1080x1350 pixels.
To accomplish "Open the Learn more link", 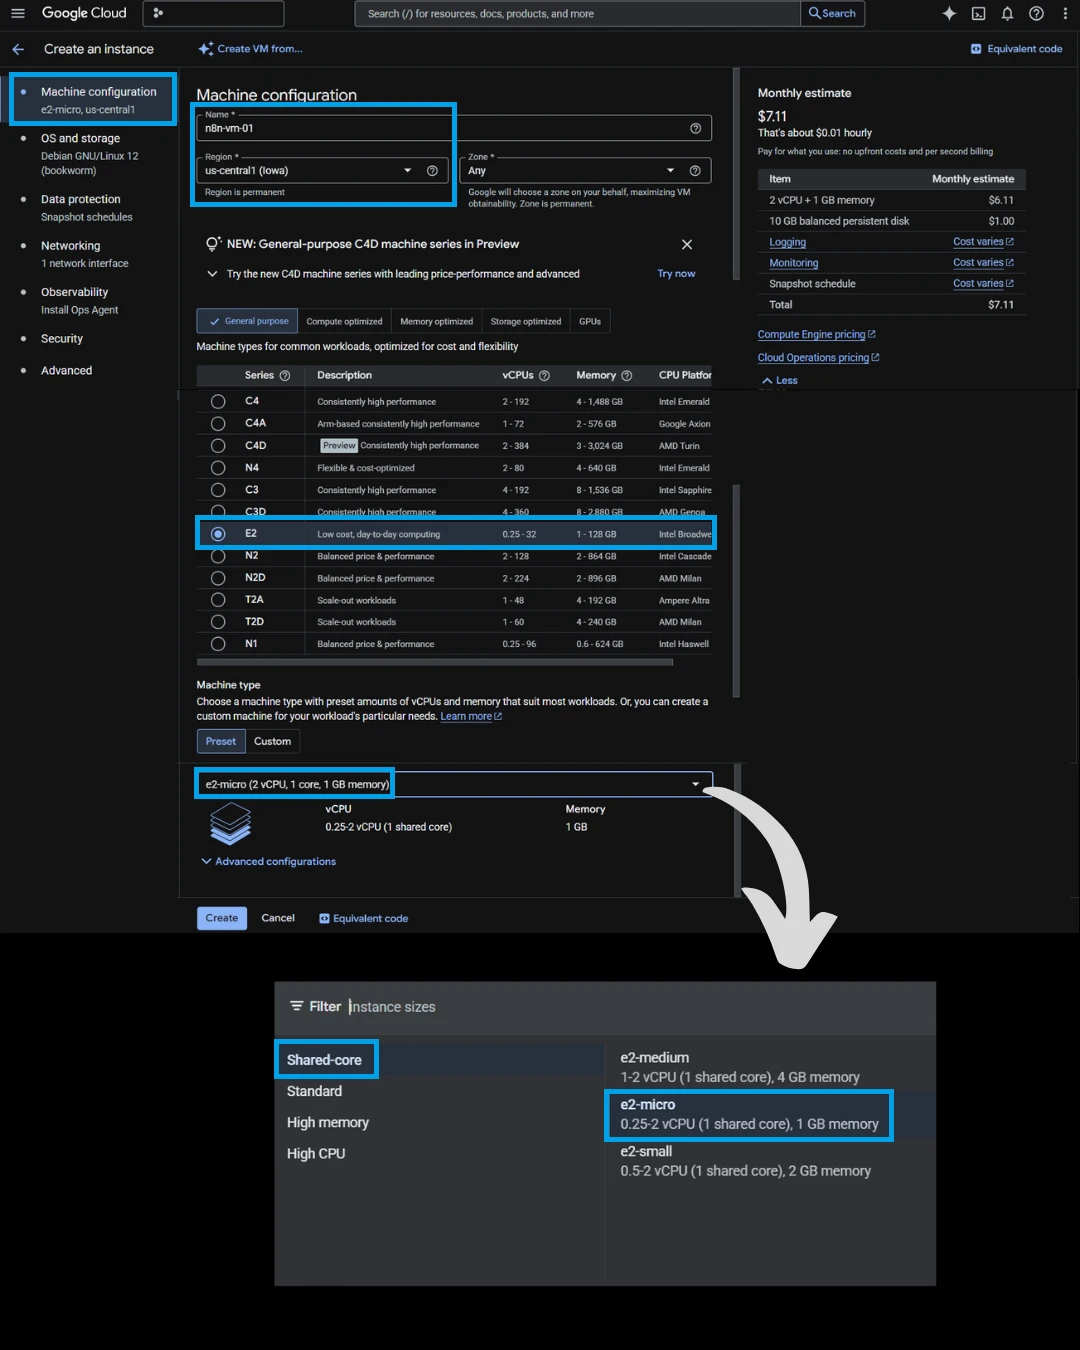I will (471, 716).
